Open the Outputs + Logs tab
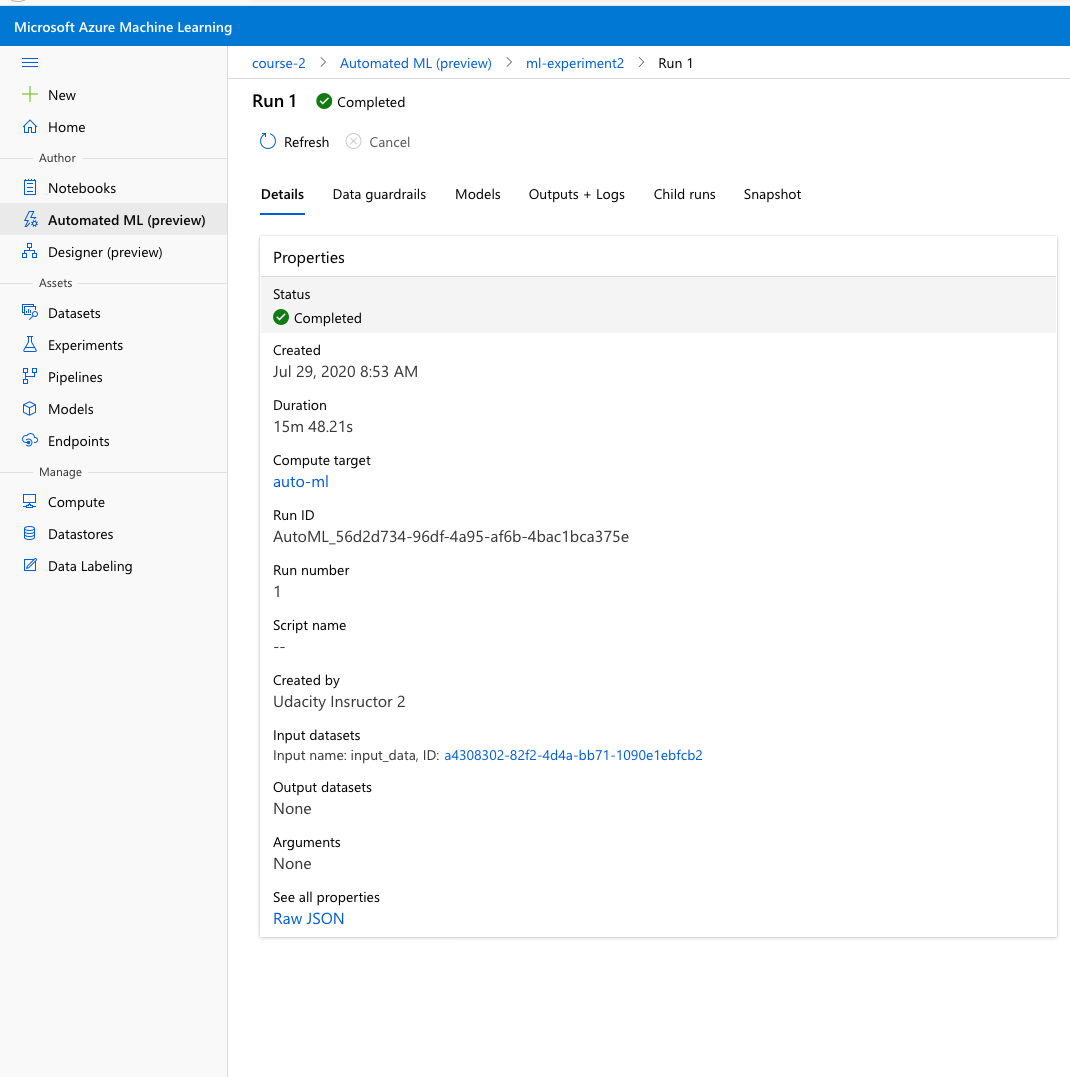 click(576, 194)
